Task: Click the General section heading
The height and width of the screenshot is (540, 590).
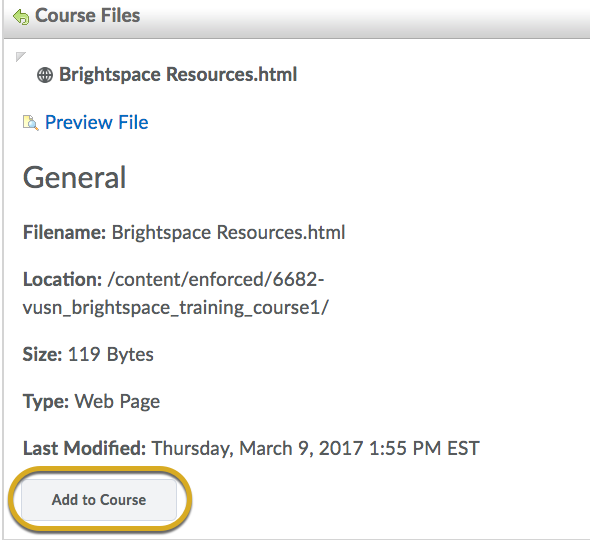Action: pyautogui.click(x=74, y=177)
